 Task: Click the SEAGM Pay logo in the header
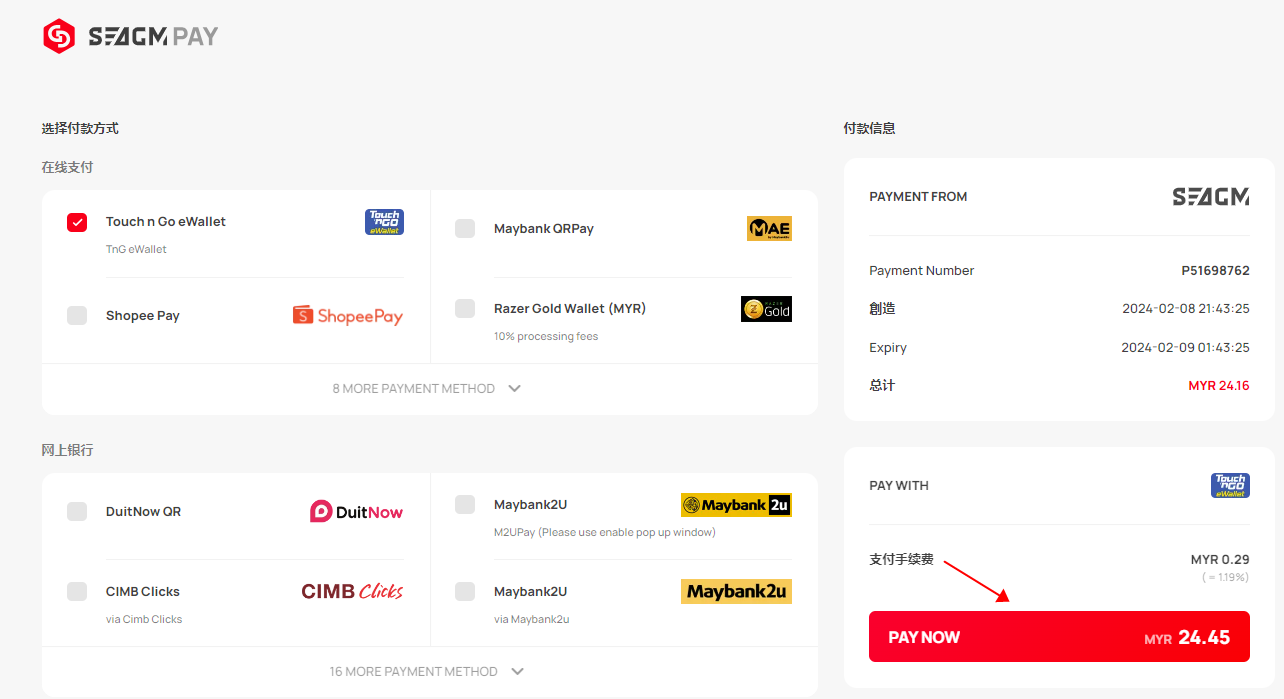click(130, 37)
